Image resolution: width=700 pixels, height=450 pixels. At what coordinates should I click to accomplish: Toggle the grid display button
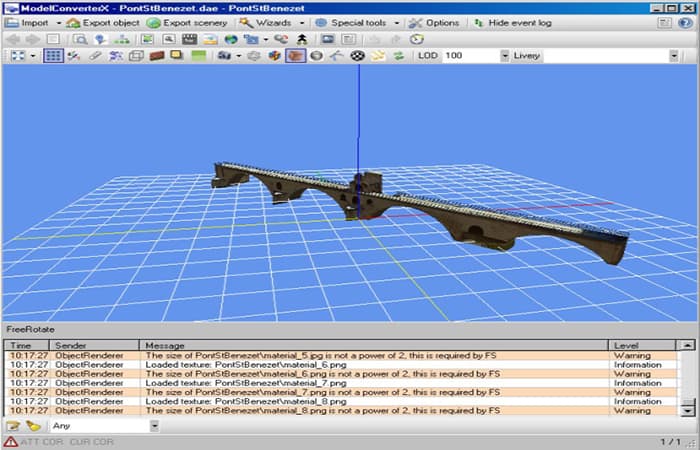pyautogui.click(x=53, y=56)
